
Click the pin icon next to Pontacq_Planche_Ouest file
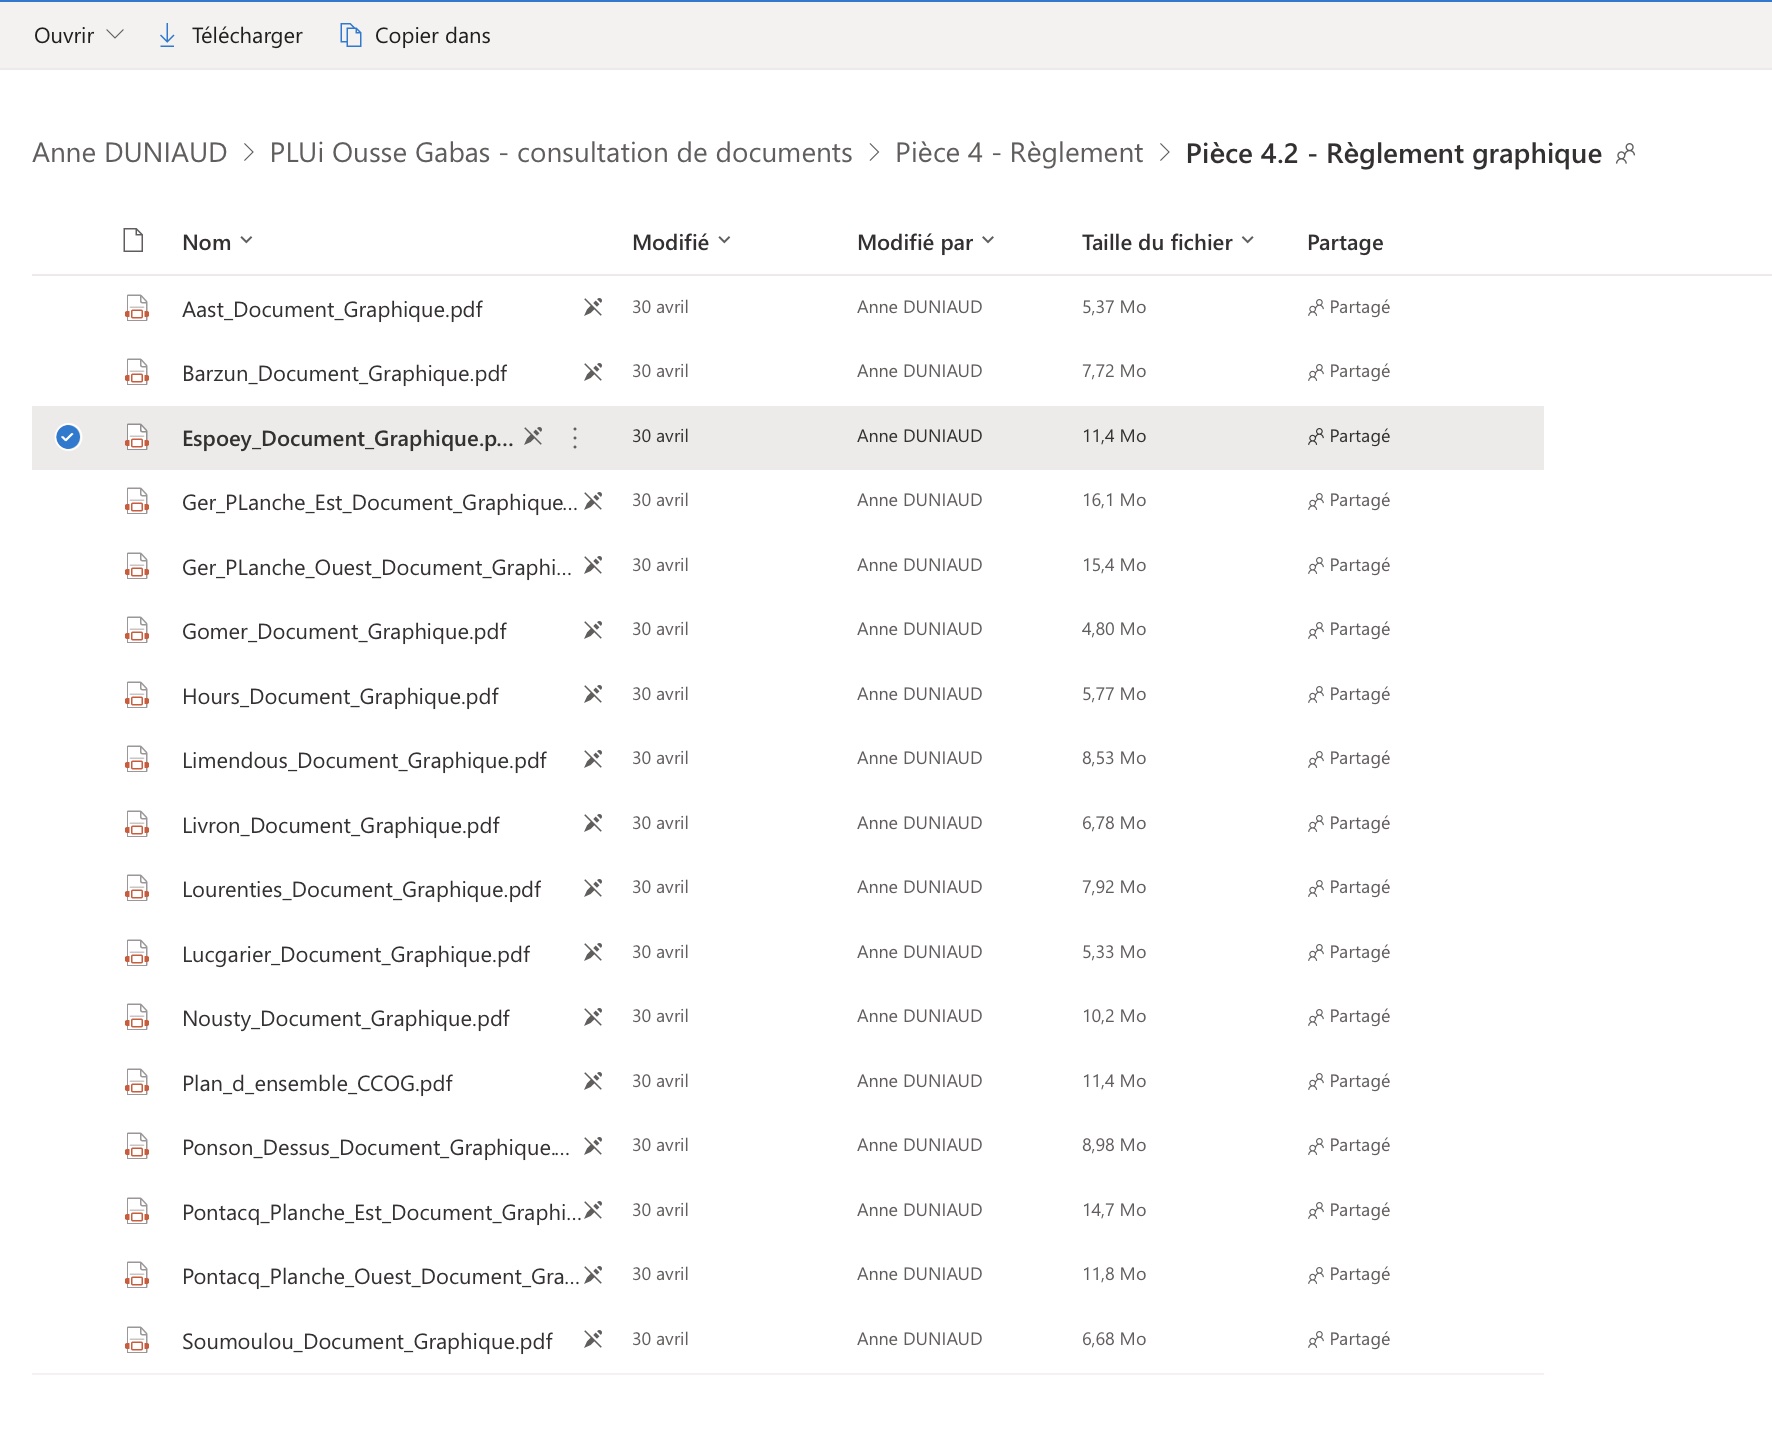(x=593, y=1275)
